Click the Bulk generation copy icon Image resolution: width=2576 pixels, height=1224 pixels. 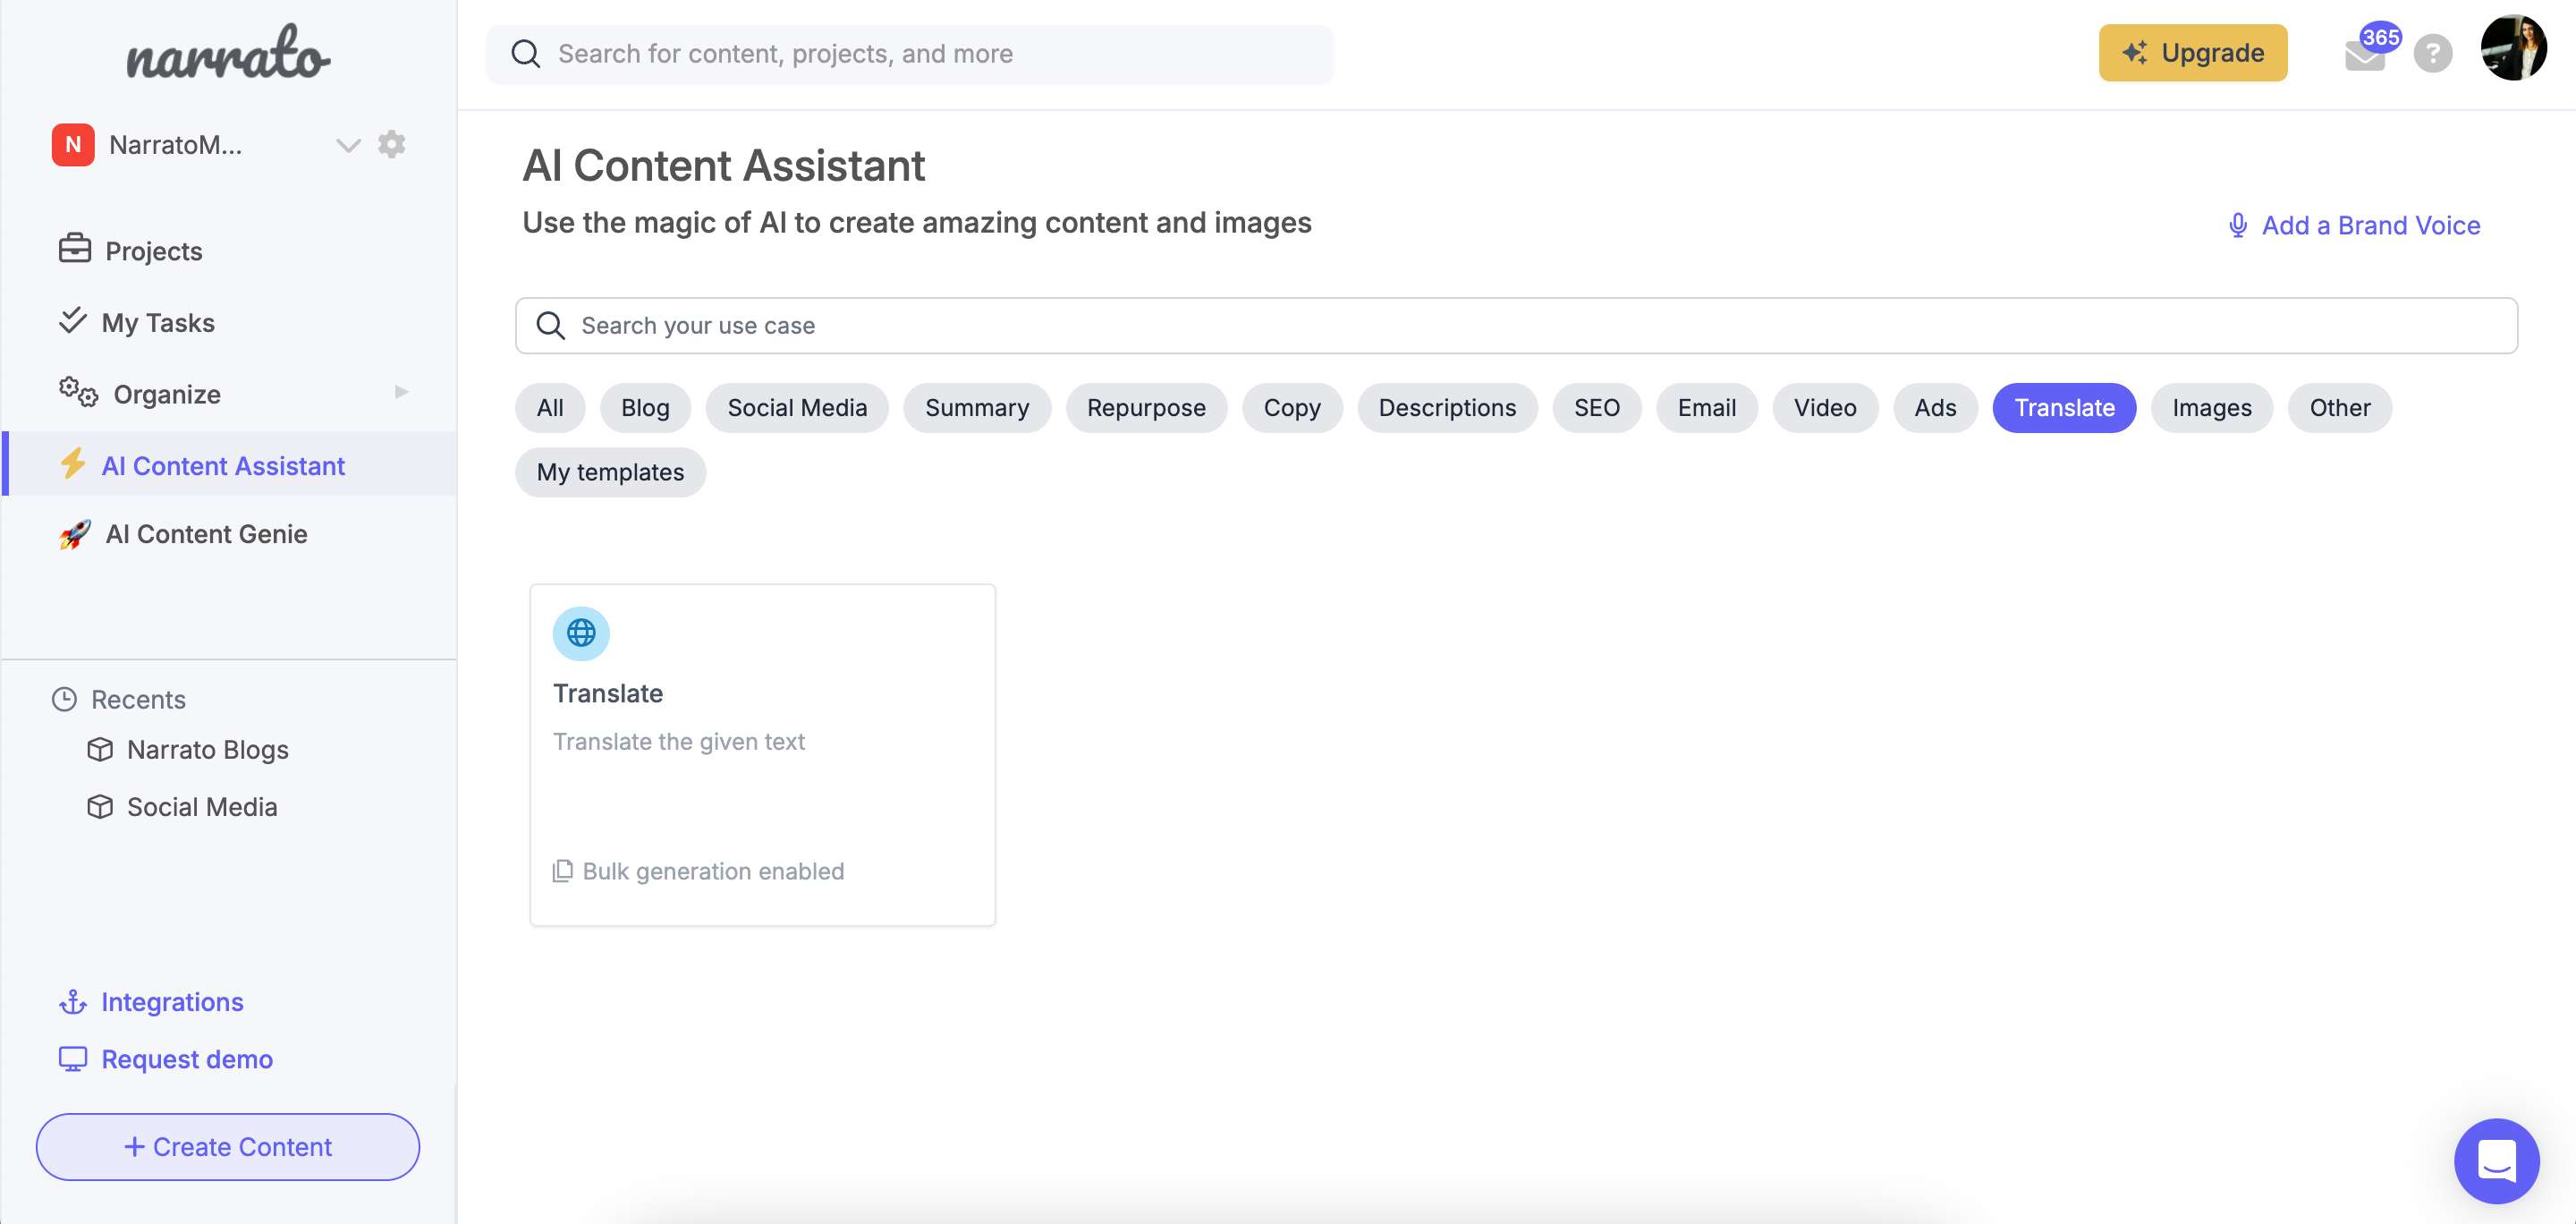(563, 870)
